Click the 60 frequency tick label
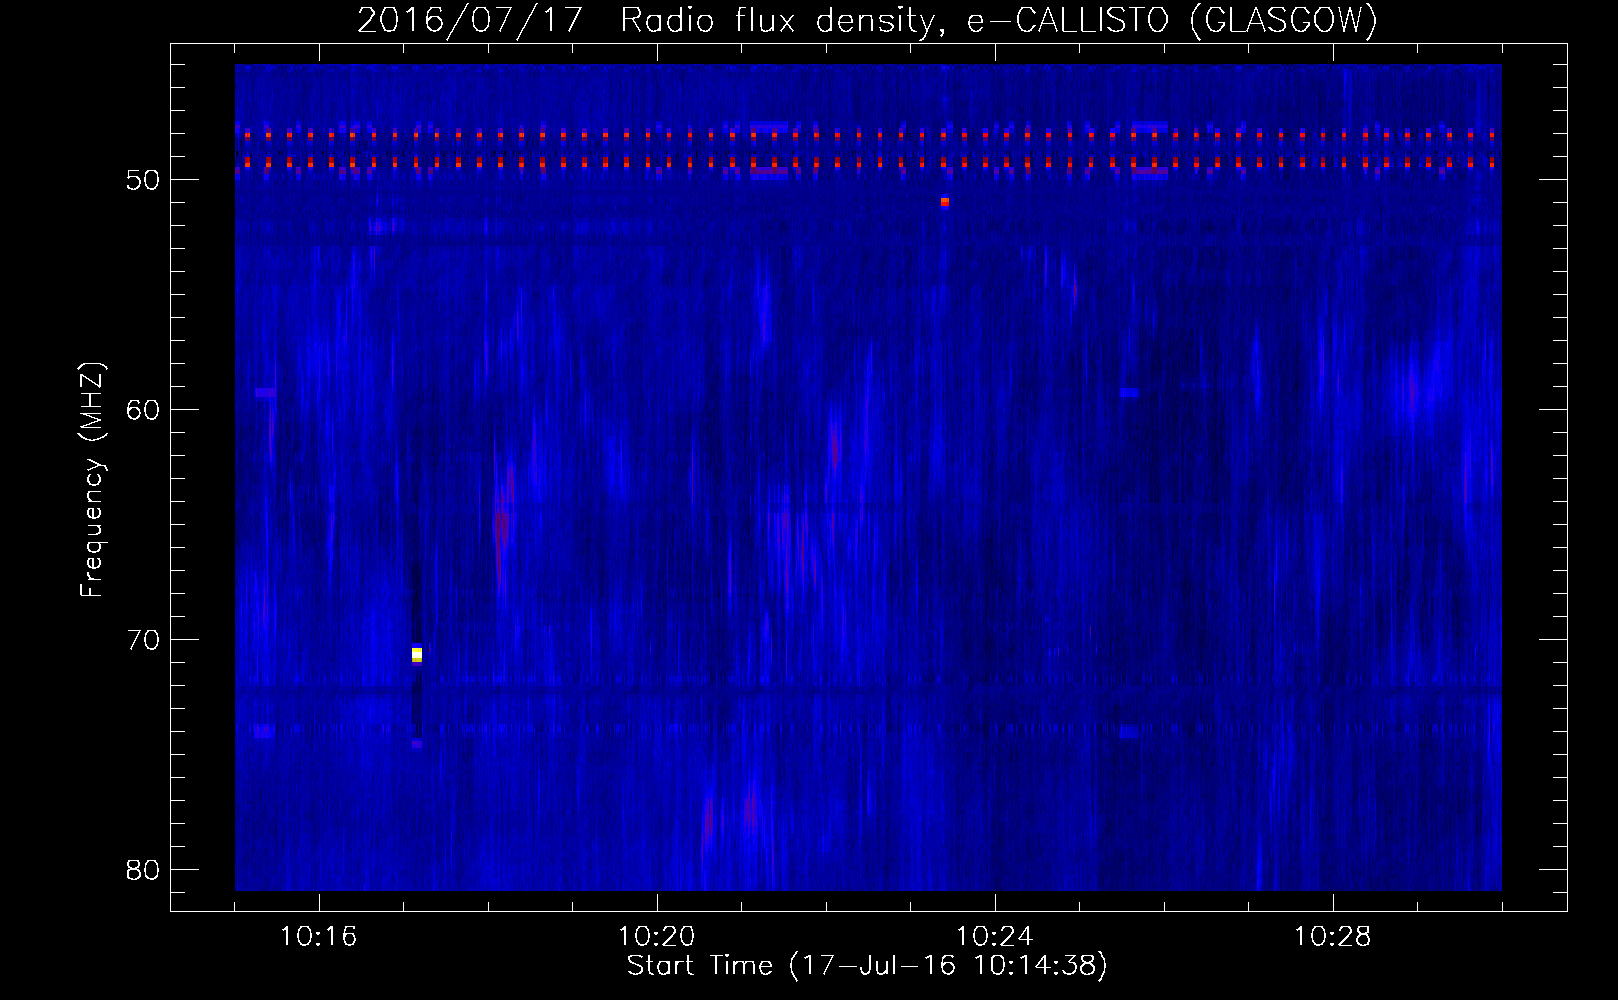Image resolution: width=1618 pixels, height=1000 pixels. (x=143, y=410)
